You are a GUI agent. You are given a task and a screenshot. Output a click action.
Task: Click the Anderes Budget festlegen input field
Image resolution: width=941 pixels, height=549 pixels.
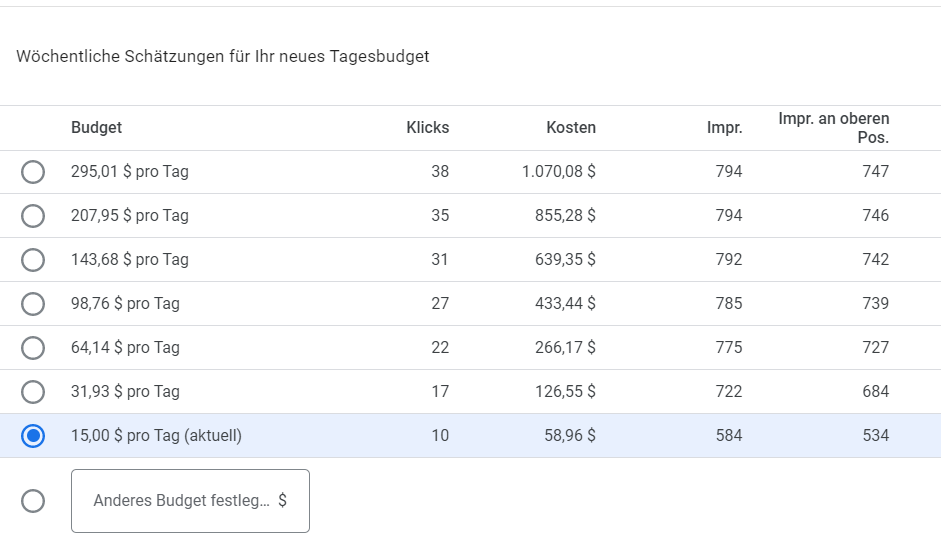coord(190,501)
